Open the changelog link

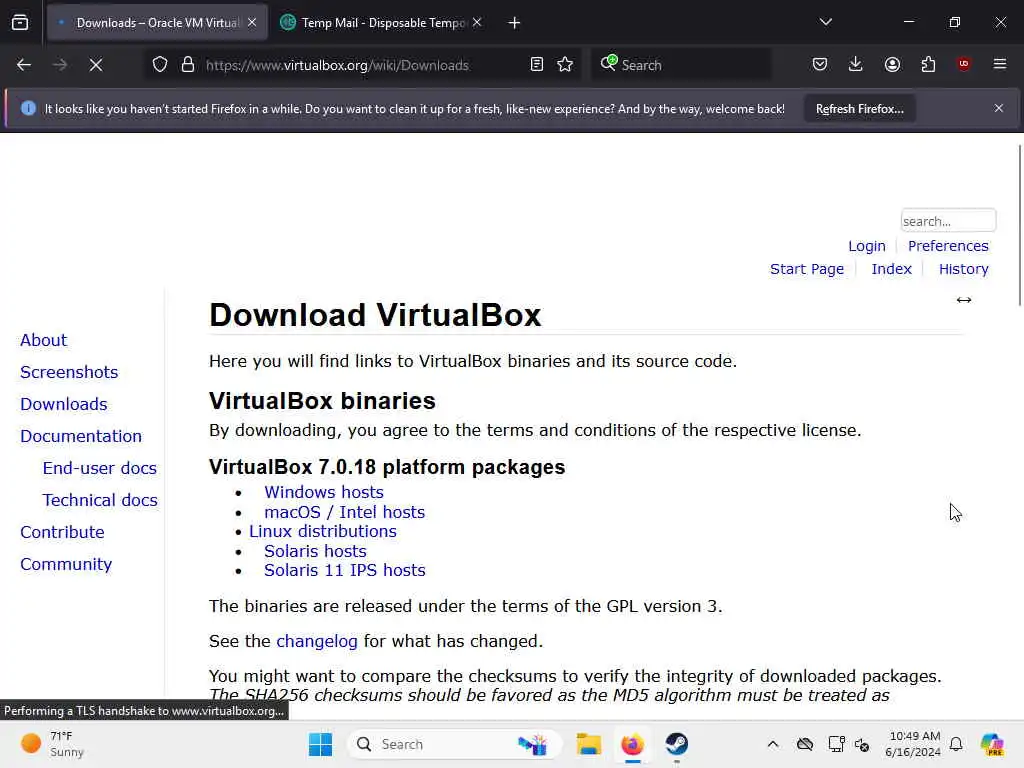[x=317, y=641]
